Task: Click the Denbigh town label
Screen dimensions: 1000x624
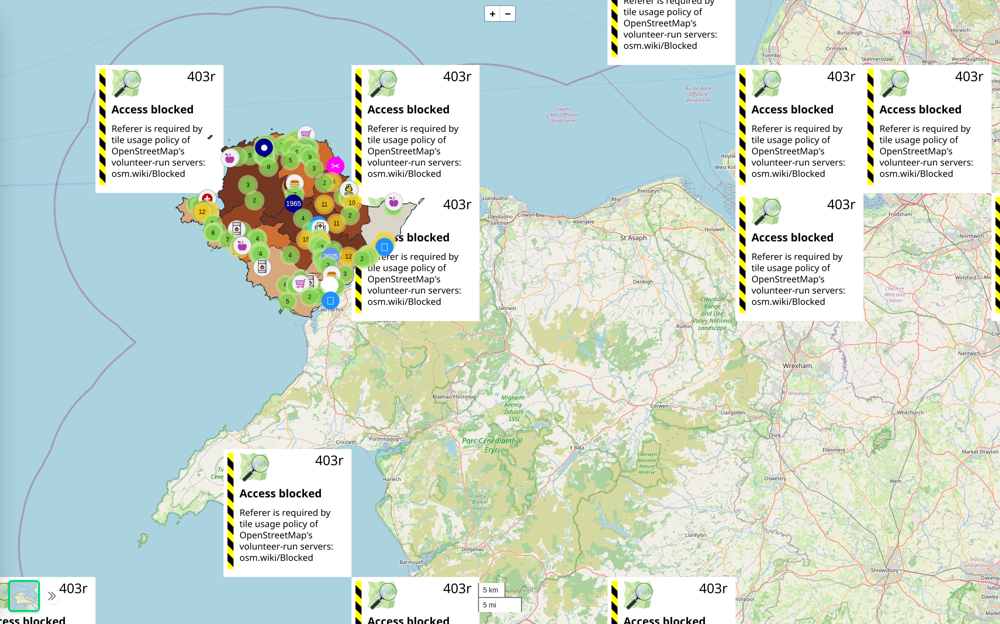Action: tap(643, 281)
